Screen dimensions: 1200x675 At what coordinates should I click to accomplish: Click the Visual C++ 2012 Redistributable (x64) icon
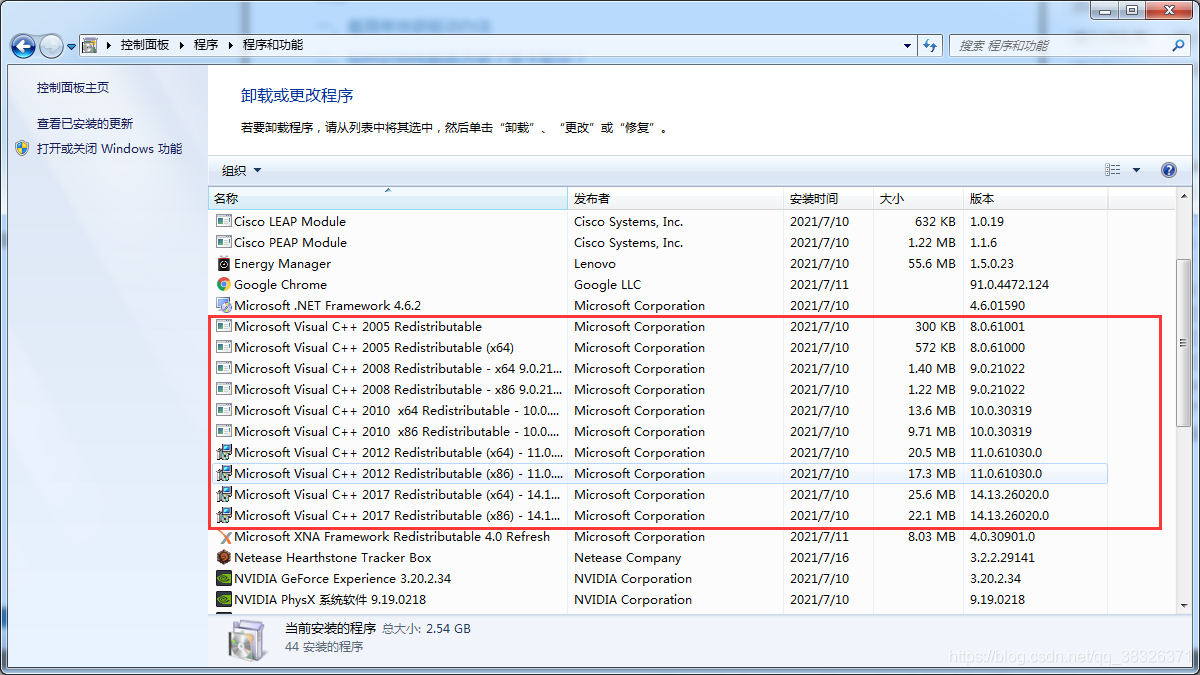click(224, 453)
